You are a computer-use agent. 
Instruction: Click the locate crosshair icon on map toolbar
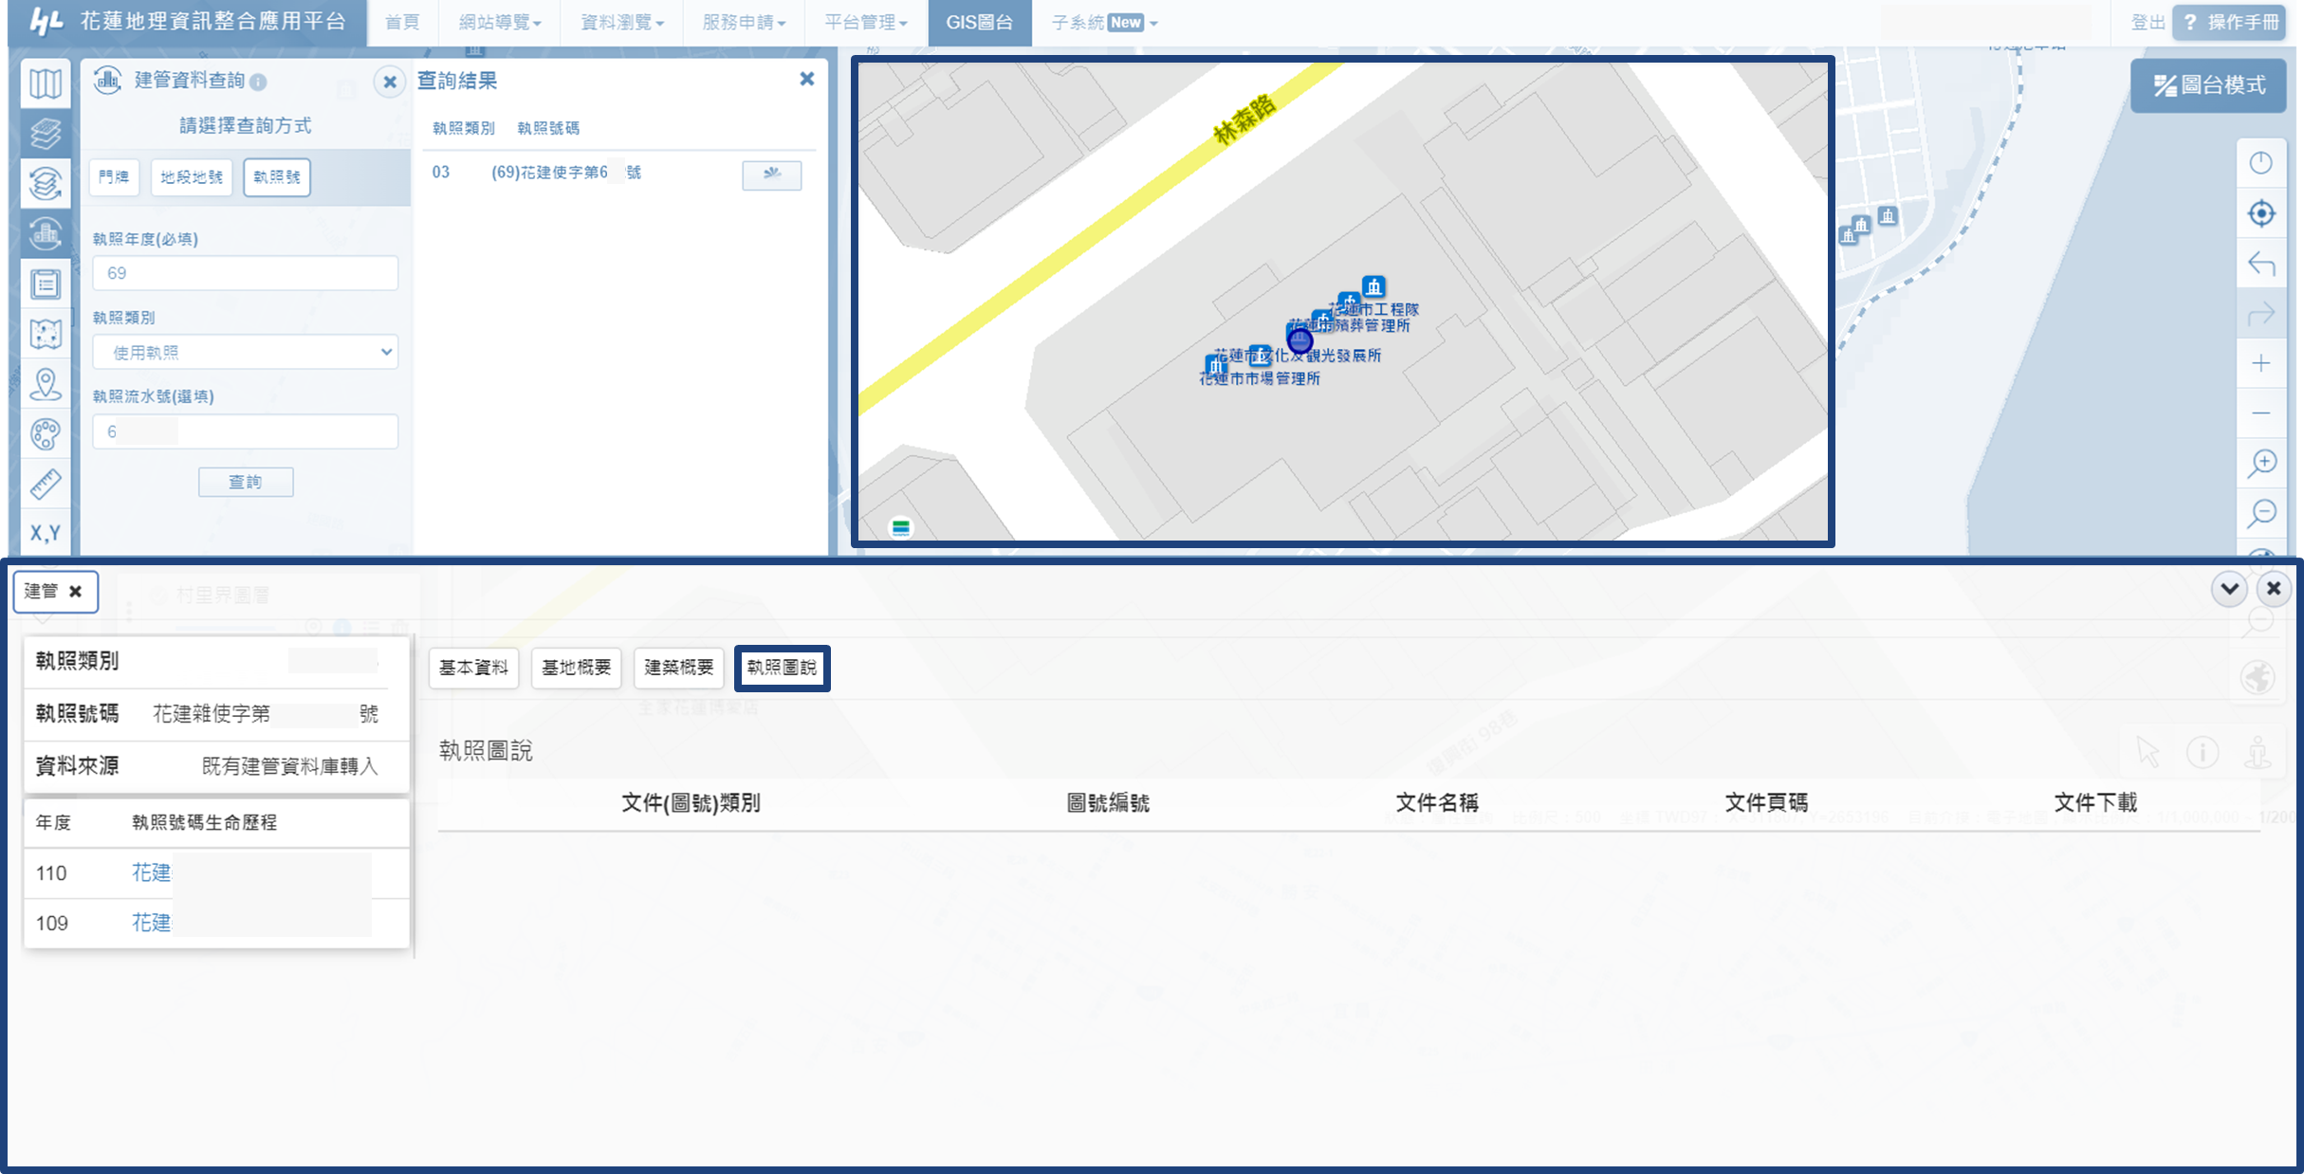[2261, 213]
